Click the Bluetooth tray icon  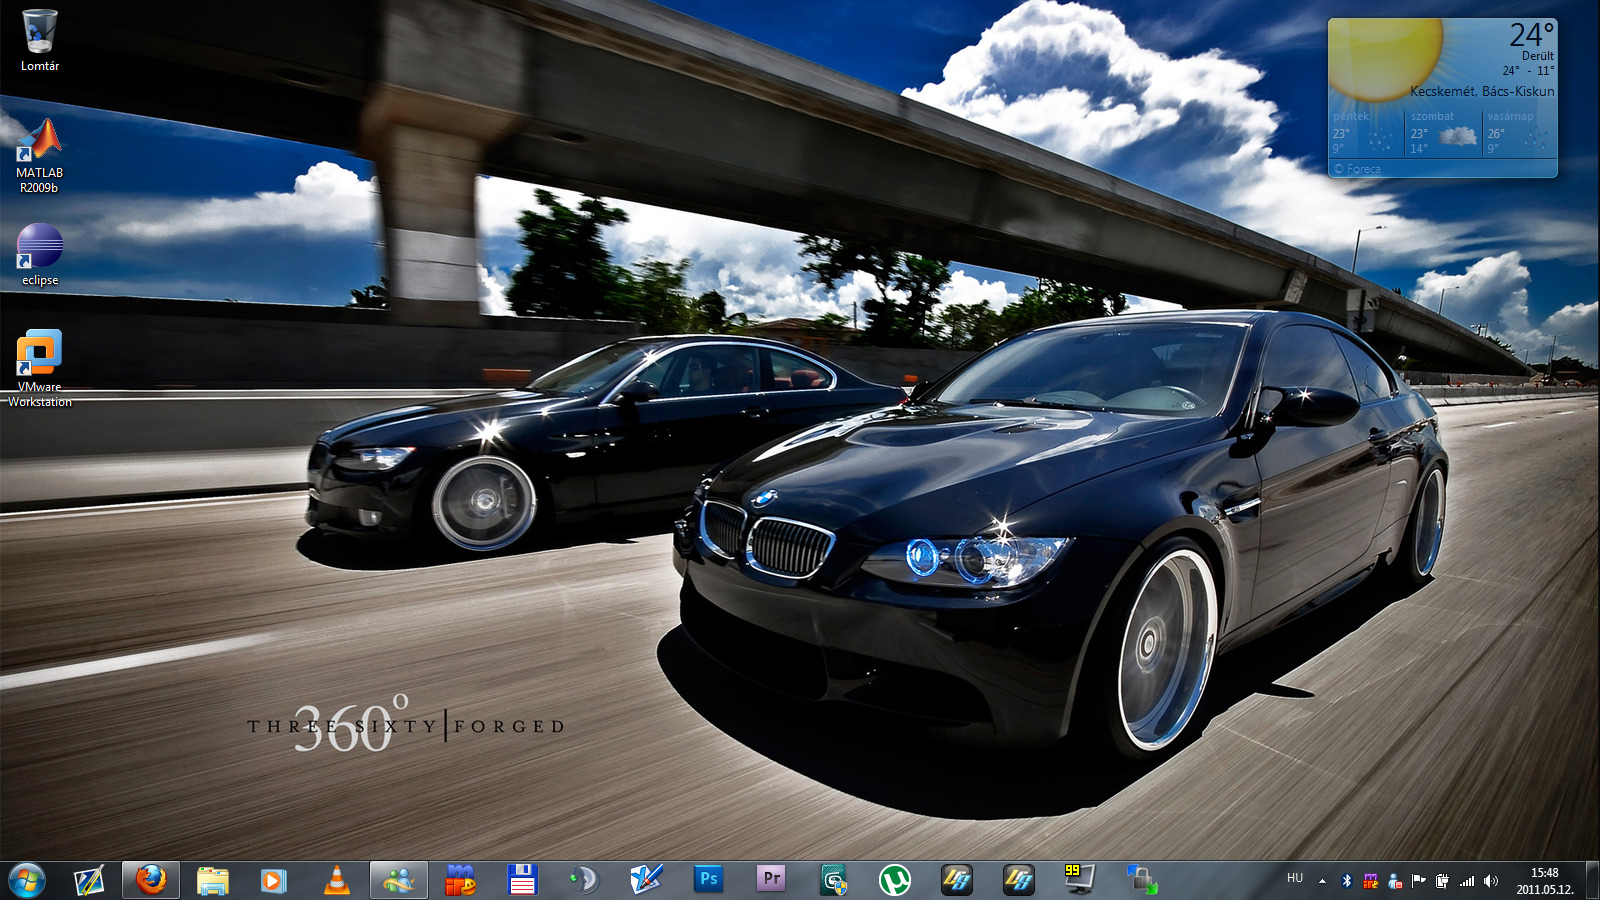(x=1346, y=881)
